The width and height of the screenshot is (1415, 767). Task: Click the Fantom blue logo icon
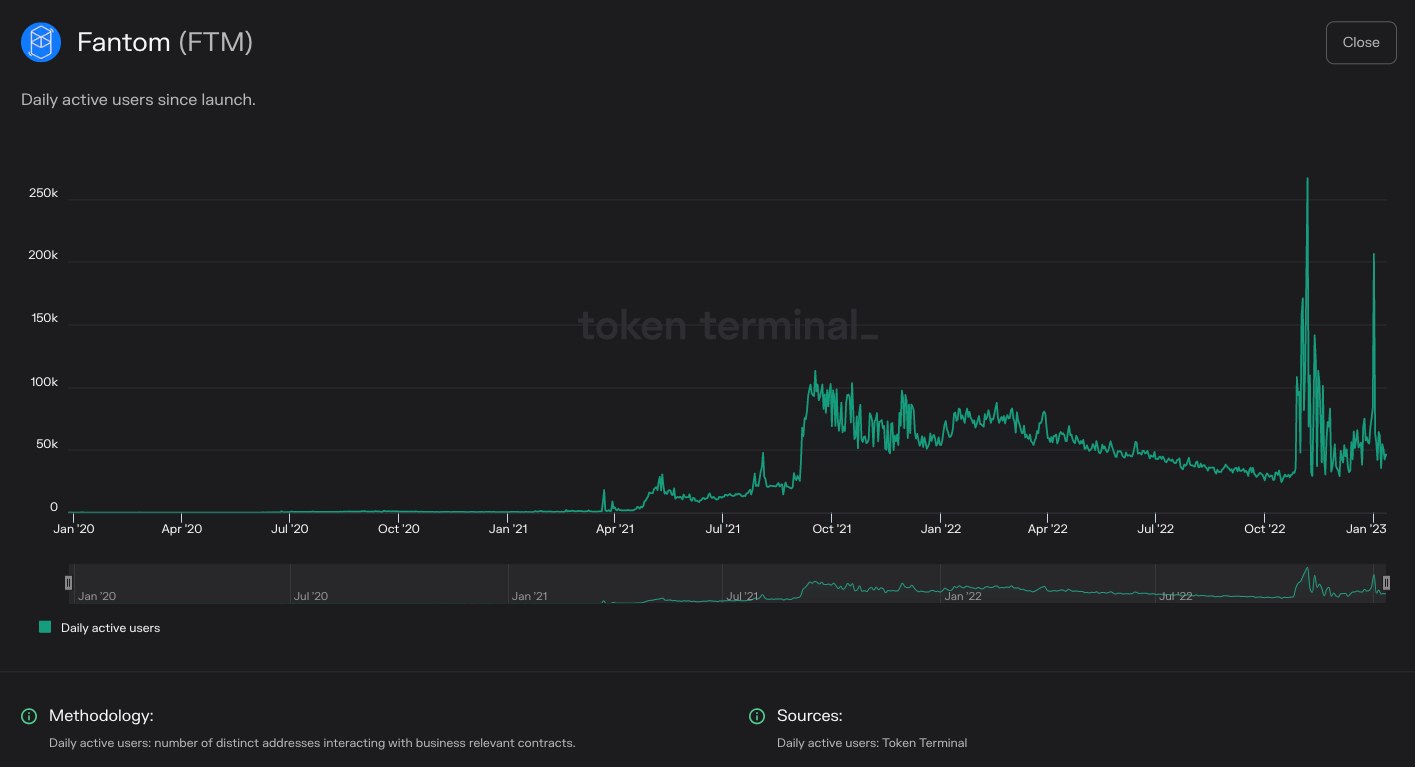(x=40, y=42)
